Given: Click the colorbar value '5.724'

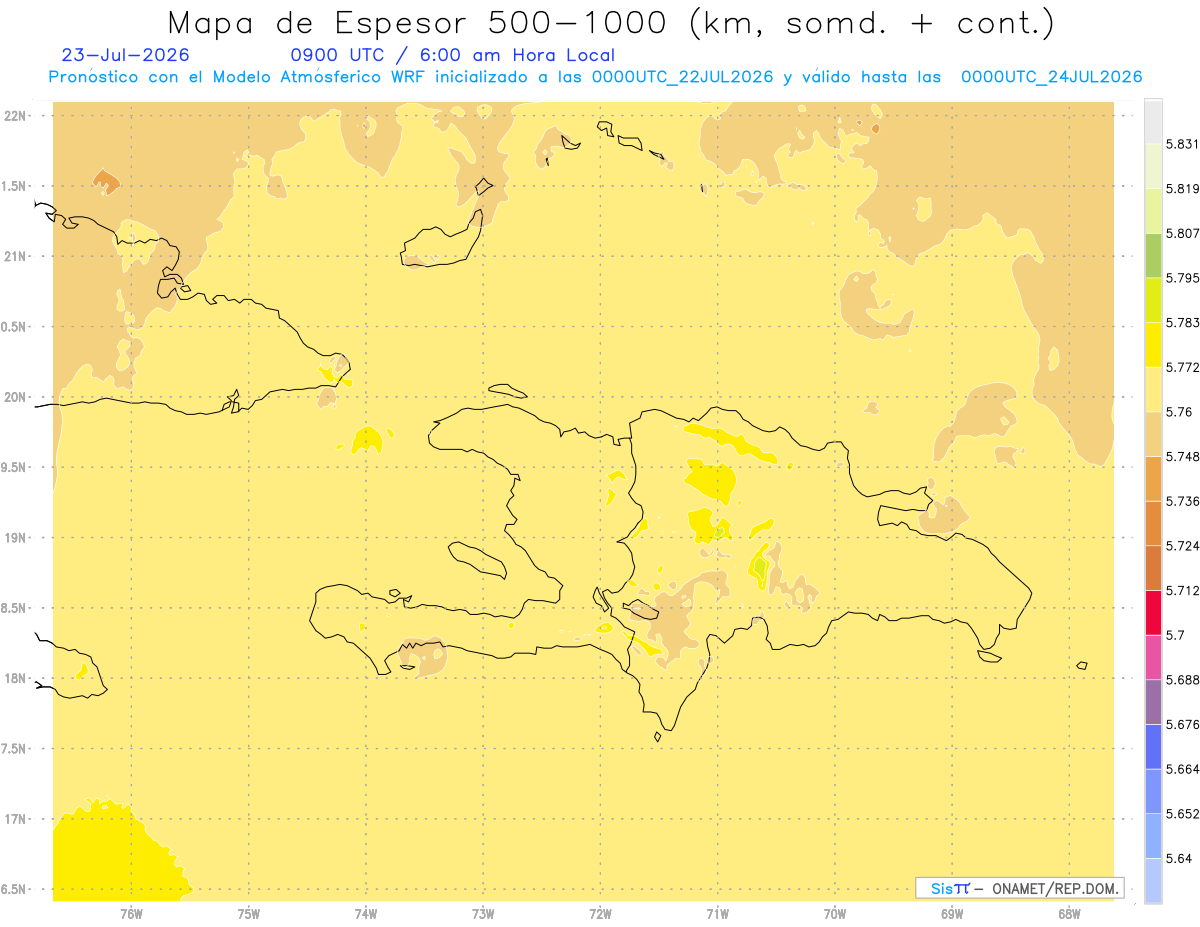Looking at the screenshot, I should click(x=1181, y=546).
